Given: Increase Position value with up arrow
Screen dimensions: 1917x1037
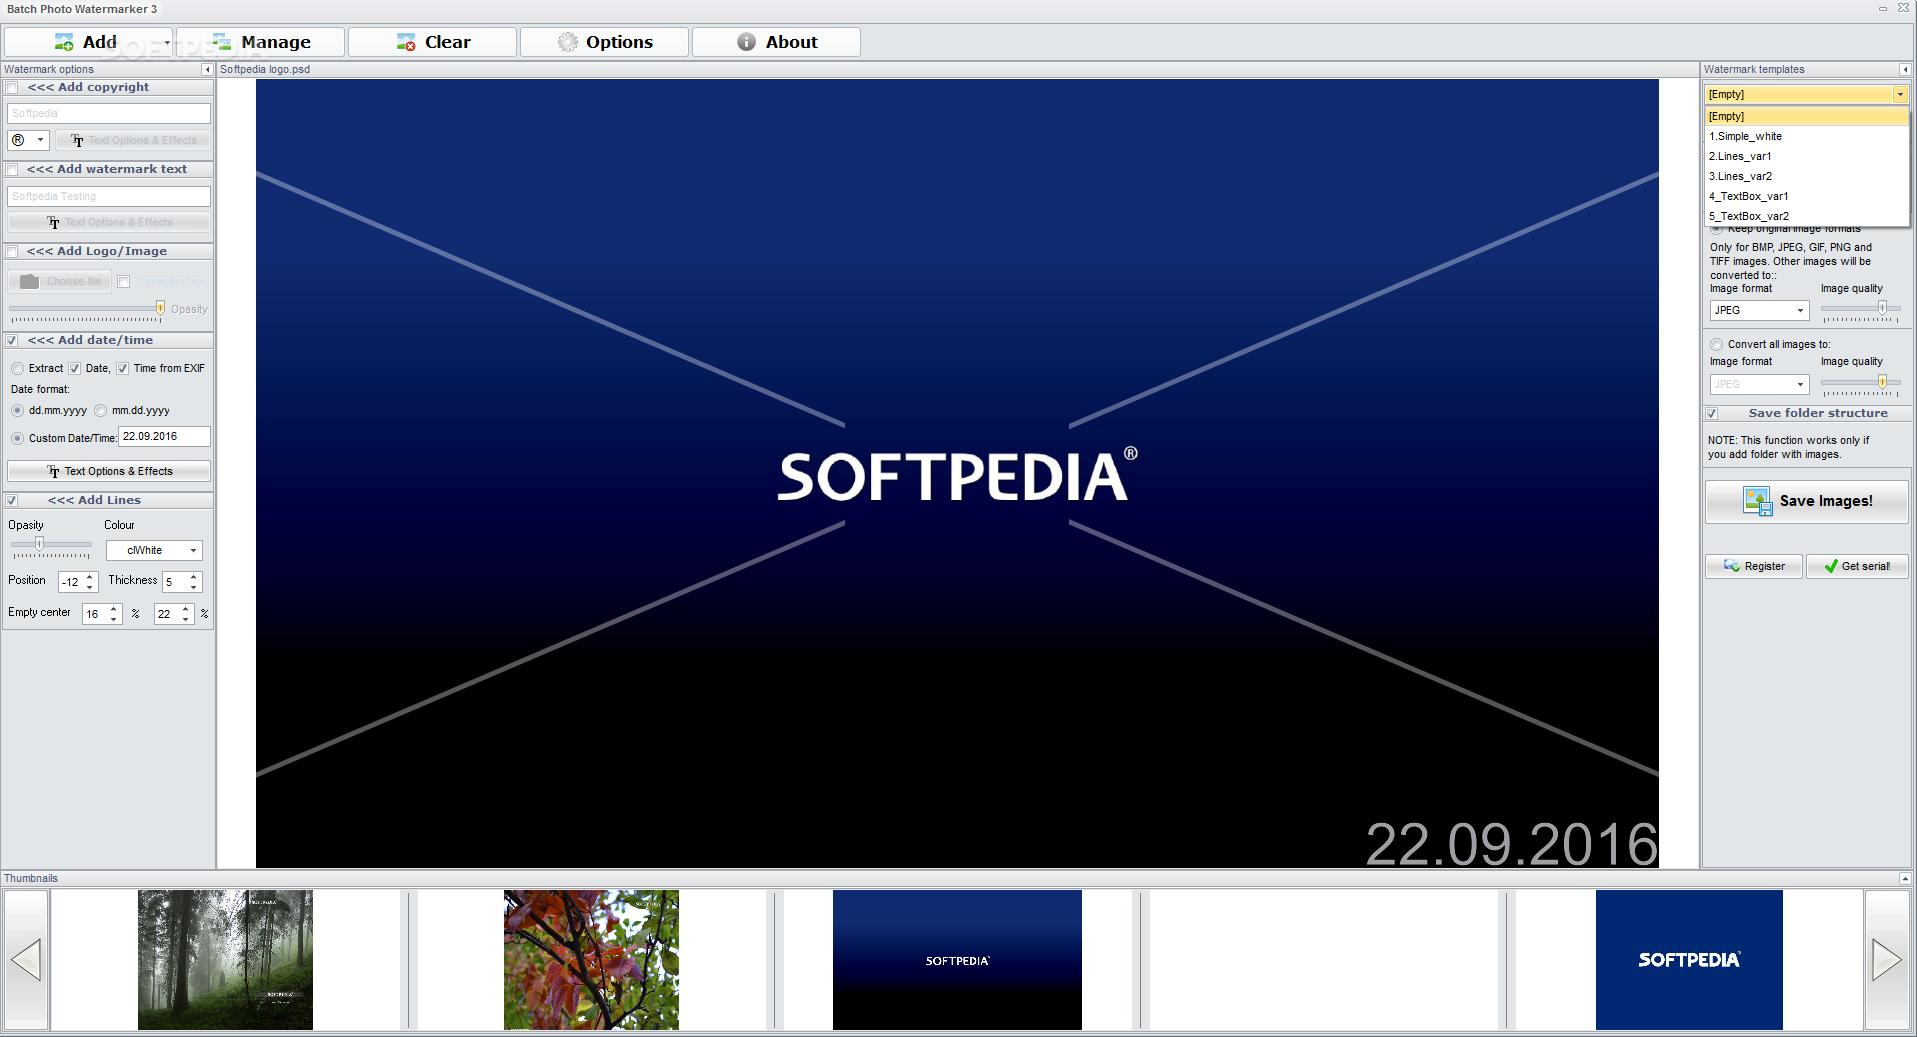Looking at the screenshot, I should [x=90, y=577].
